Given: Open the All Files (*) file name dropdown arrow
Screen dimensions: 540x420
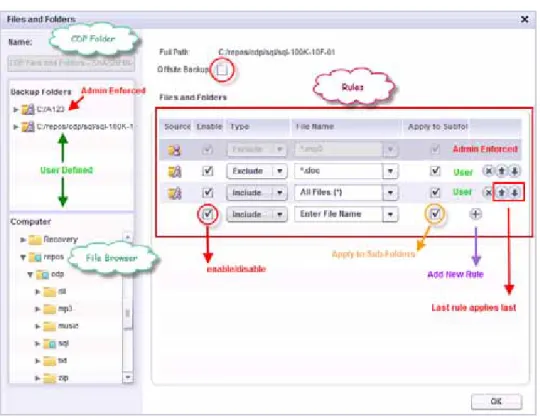Looking at the screenshot, I should pos(390,192).
